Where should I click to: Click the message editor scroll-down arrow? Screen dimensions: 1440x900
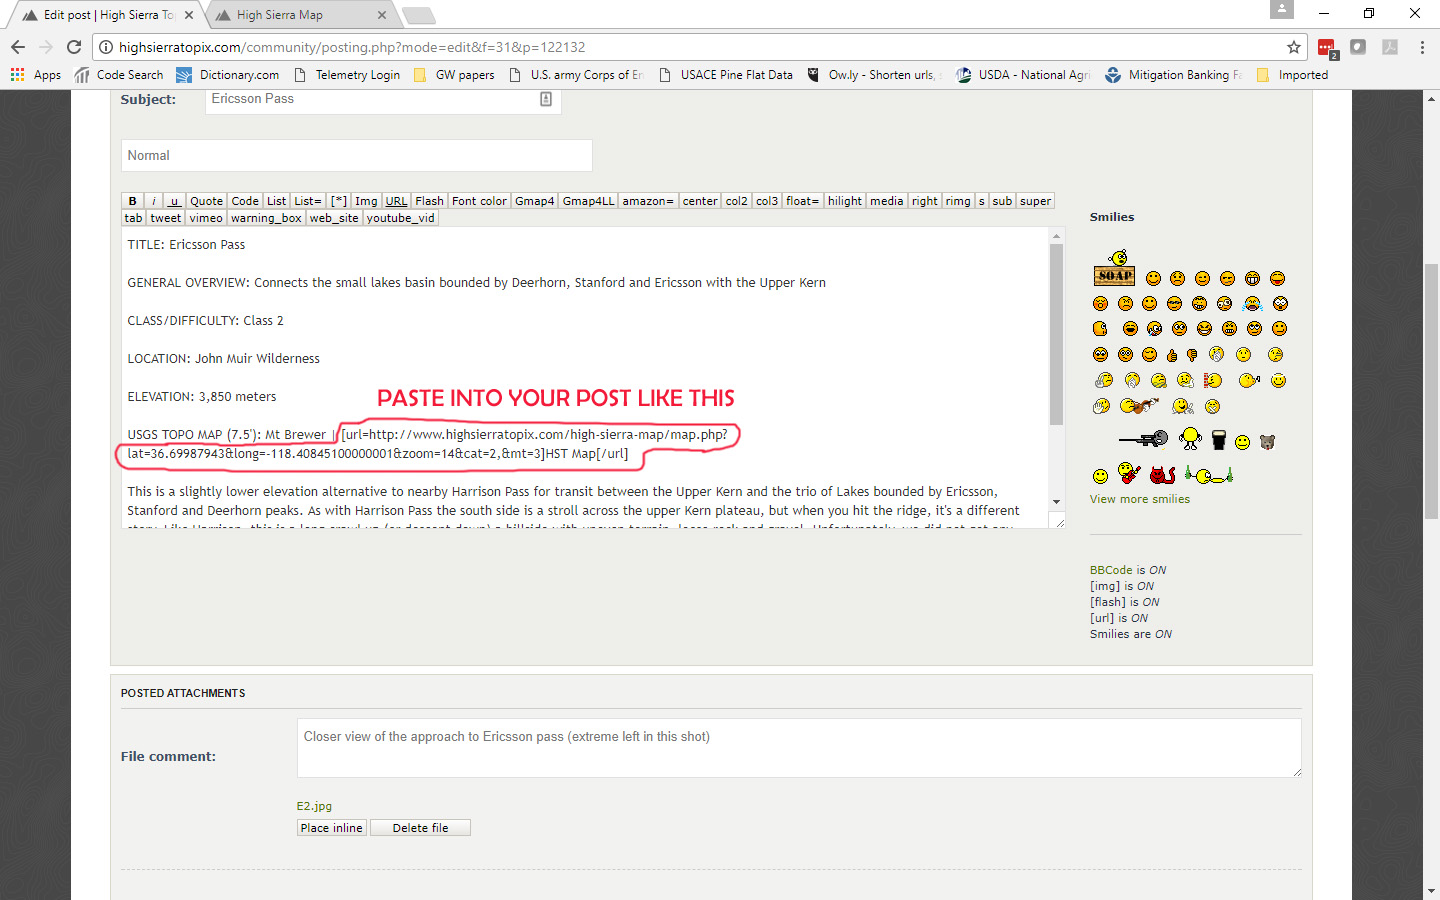[1056, 502]
